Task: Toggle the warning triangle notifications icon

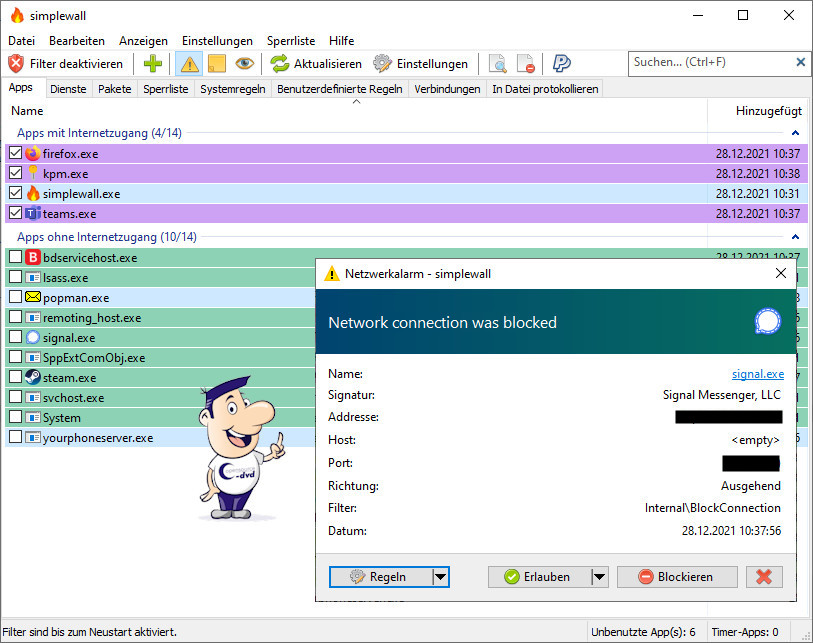Action: [188, 63]
